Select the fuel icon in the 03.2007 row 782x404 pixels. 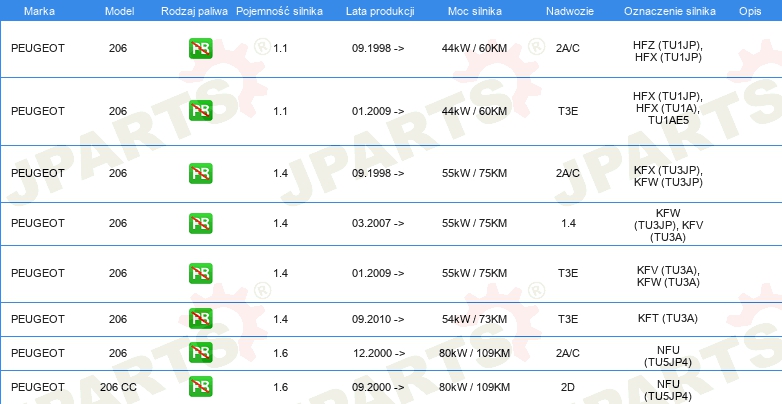[x=200, y=223]
